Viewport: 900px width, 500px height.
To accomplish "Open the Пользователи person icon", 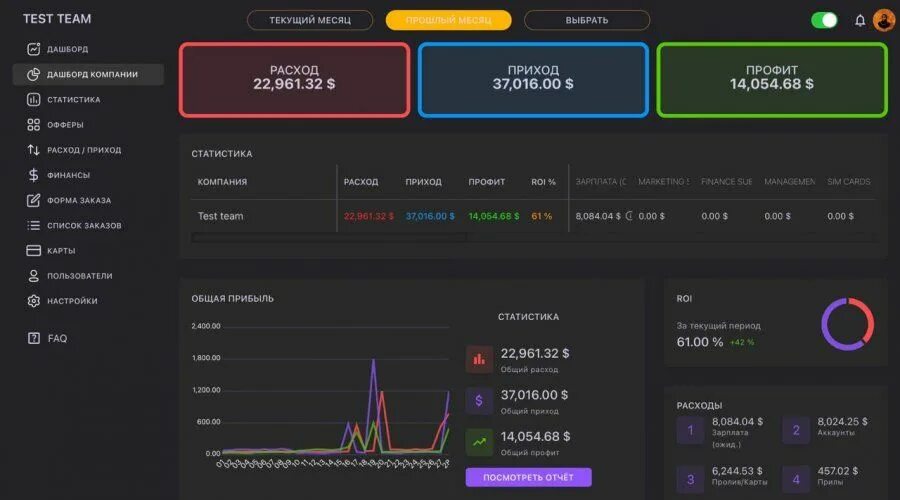I will pyautogui.click(x=33, y=276).
